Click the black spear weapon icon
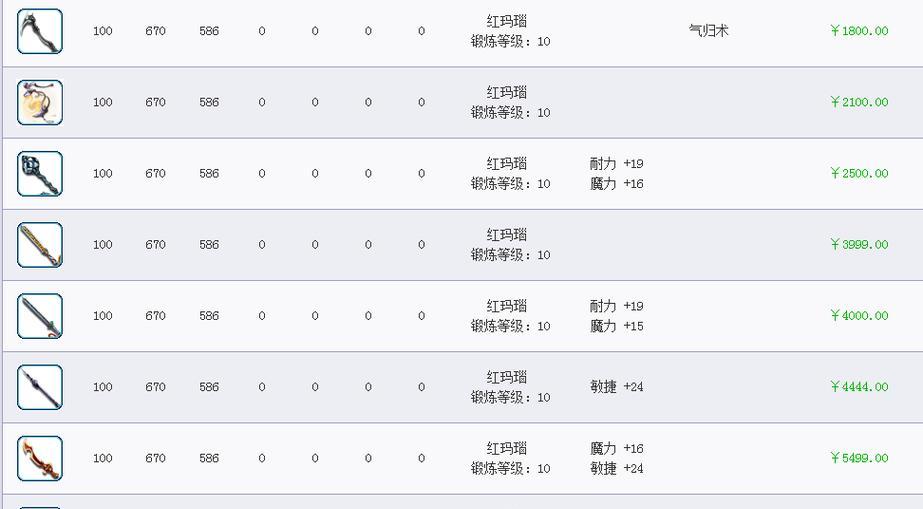Screen dimensions: 923x509 point(39,387)
